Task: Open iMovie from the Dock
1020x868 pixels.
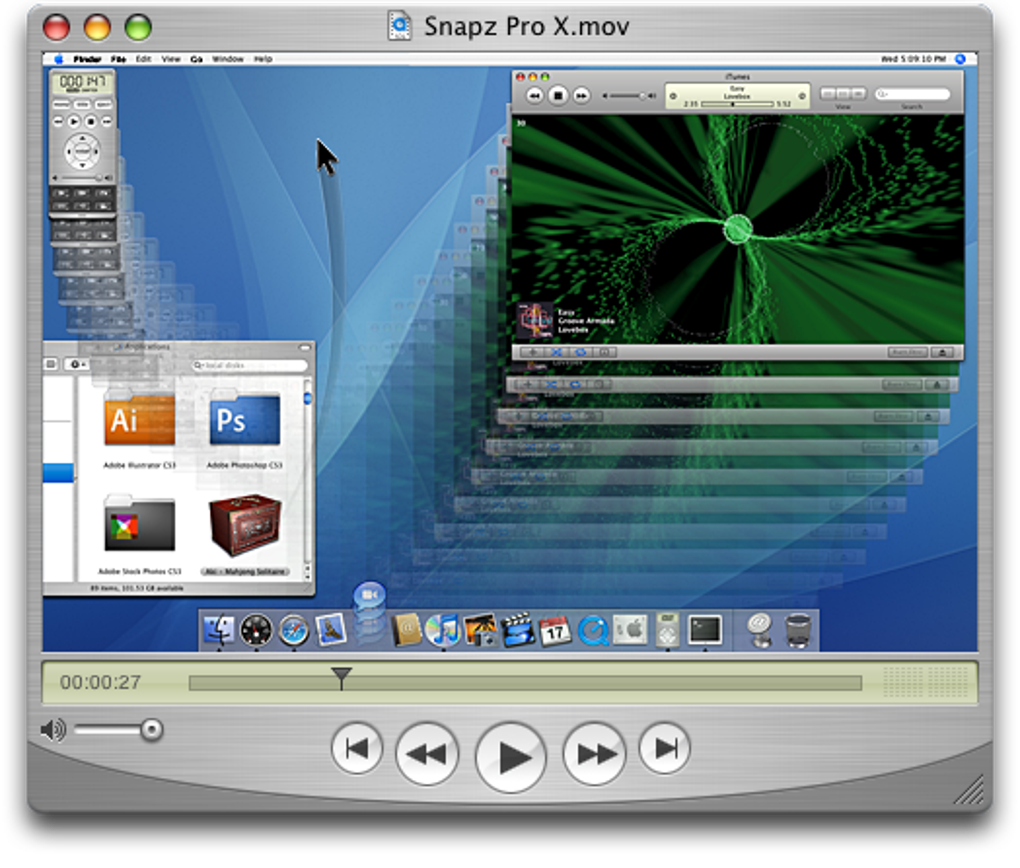Action: [x=517, y=629]
